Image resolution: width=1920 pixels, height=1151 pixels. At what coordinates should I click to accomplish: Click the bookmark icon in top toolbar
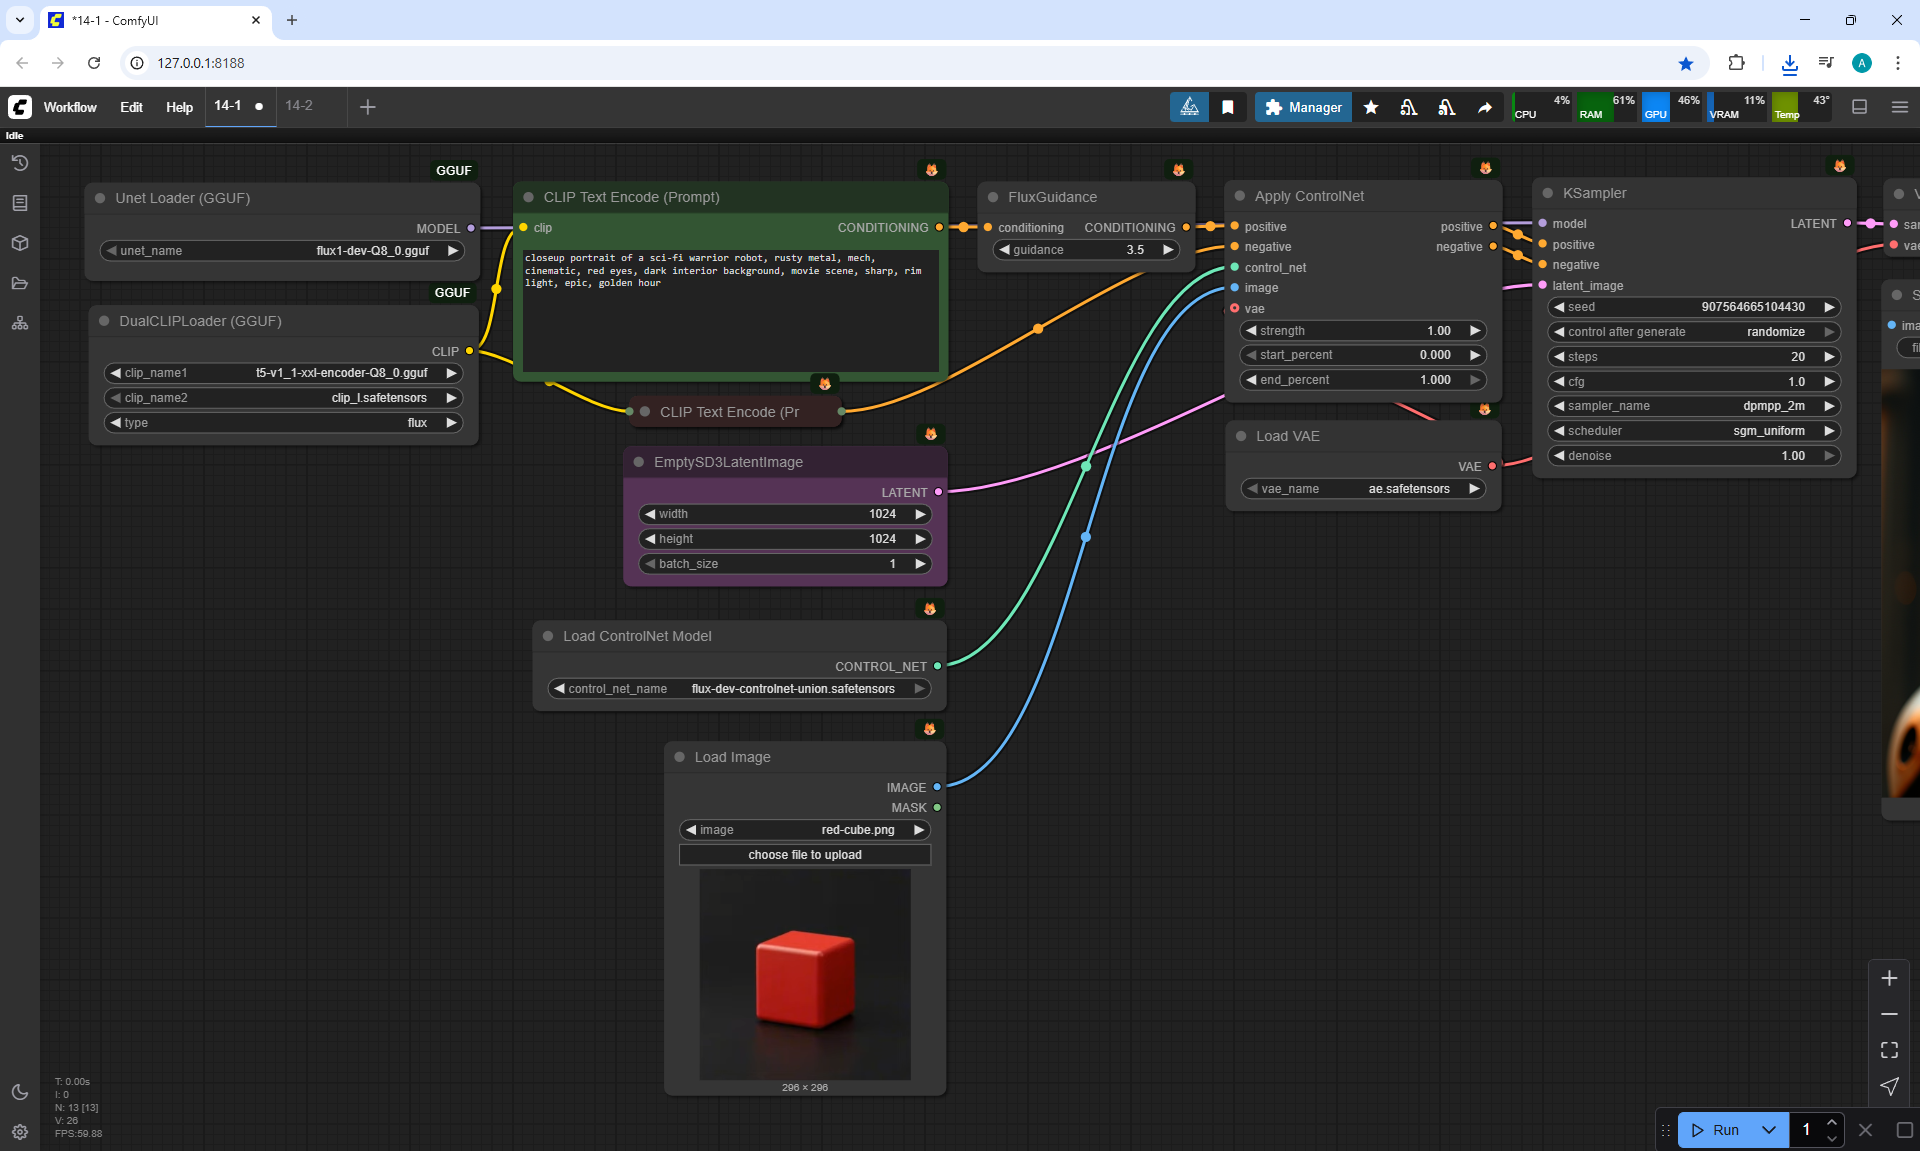pyautogui.click(x=1228, y=107)
